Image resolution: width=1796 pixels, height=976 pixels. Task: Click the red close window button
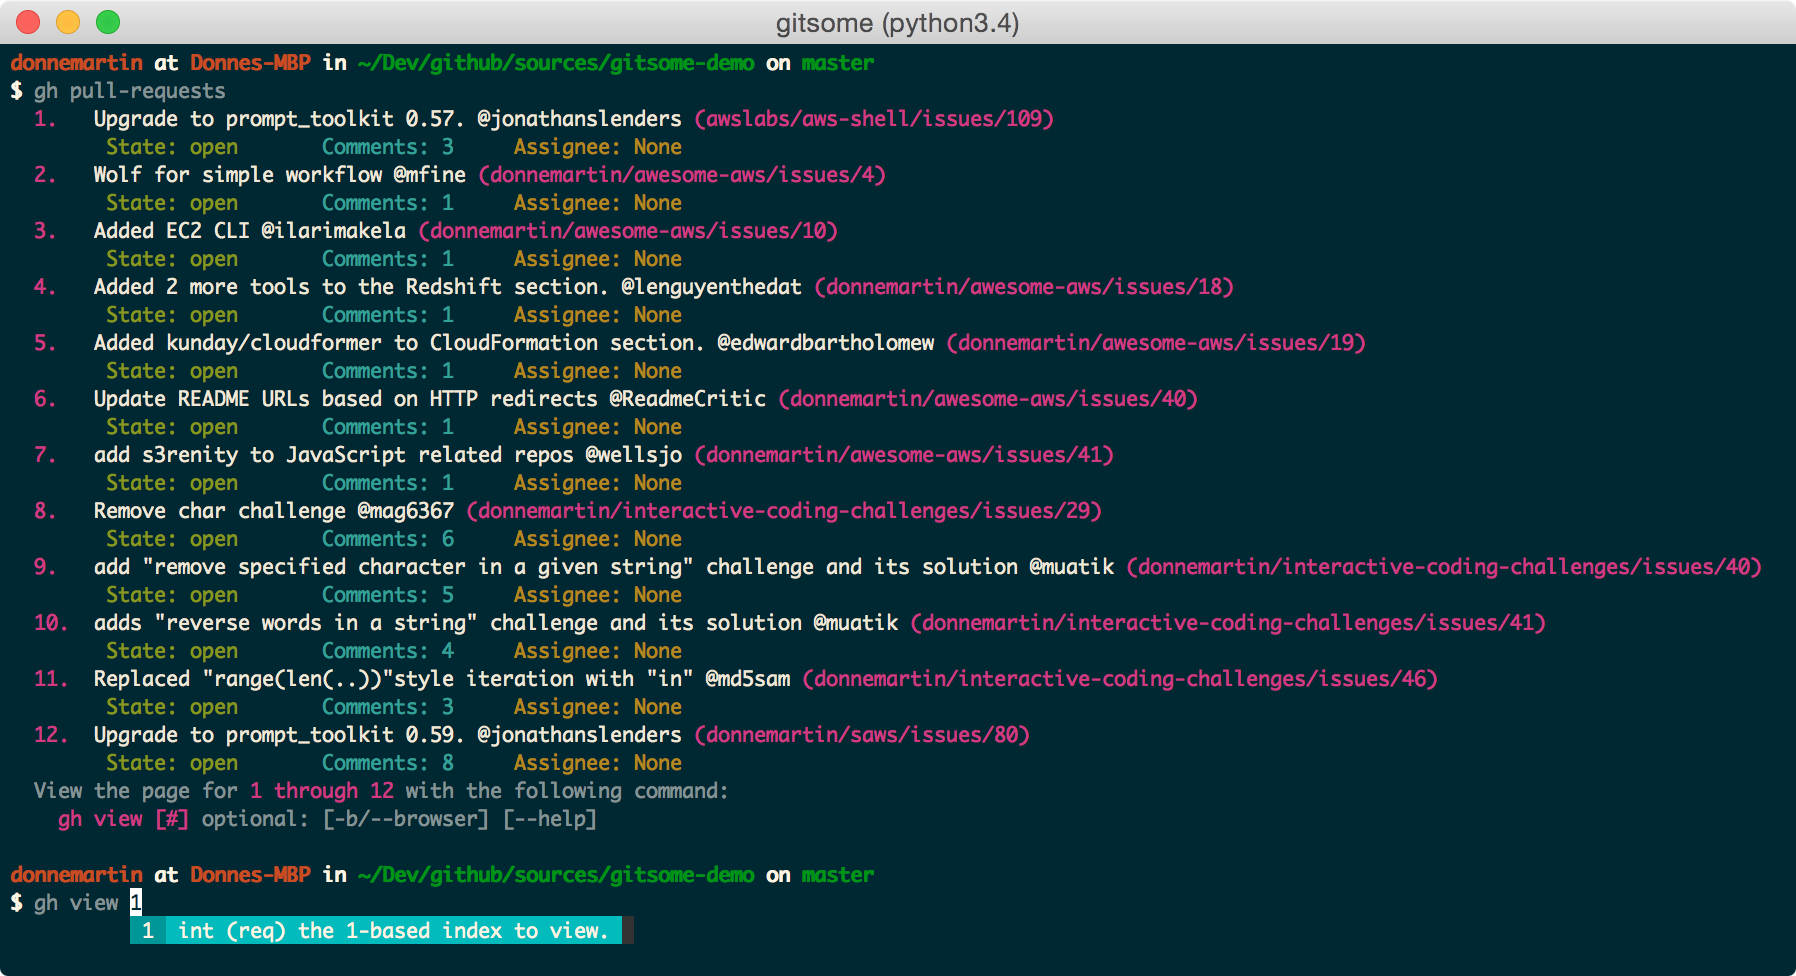28,21
